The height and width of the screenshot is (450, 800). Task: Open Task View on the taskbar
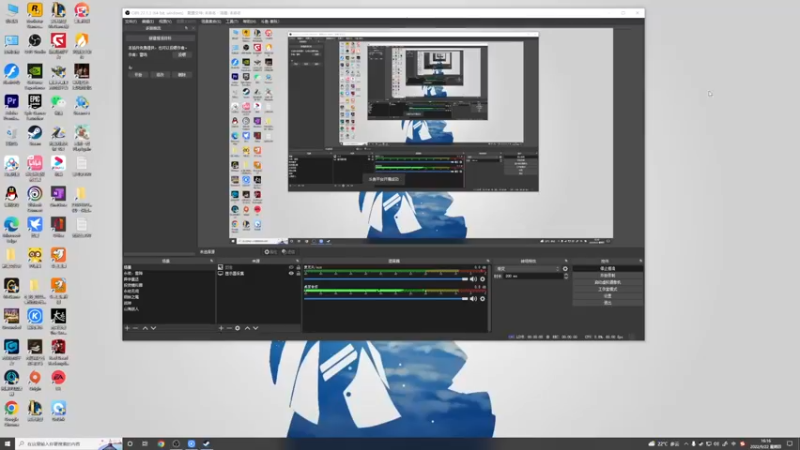(145, 444)
